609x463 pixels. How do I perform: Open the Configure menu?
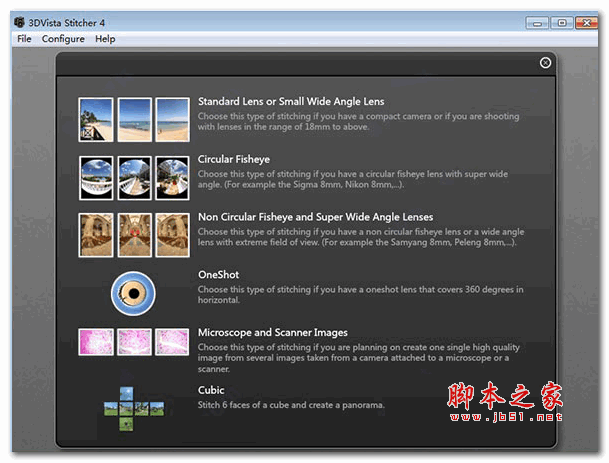(x=63, y=39)
